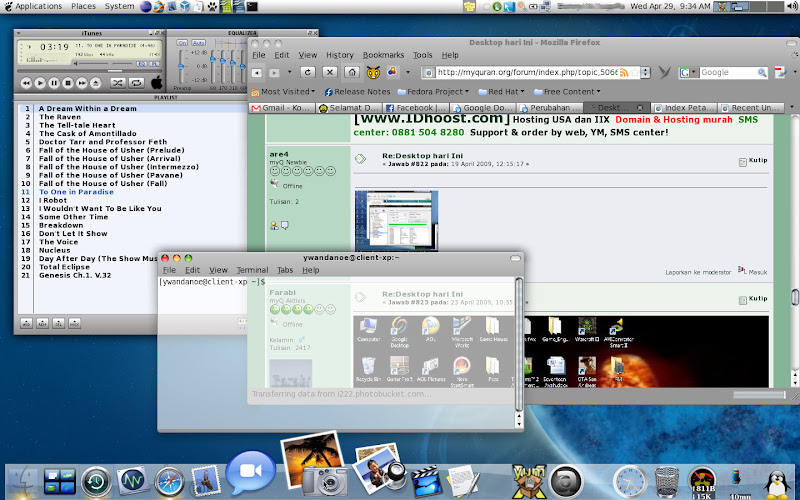Click the search magnifier icon
The image size is (800, 500).
tap(762, 73)
